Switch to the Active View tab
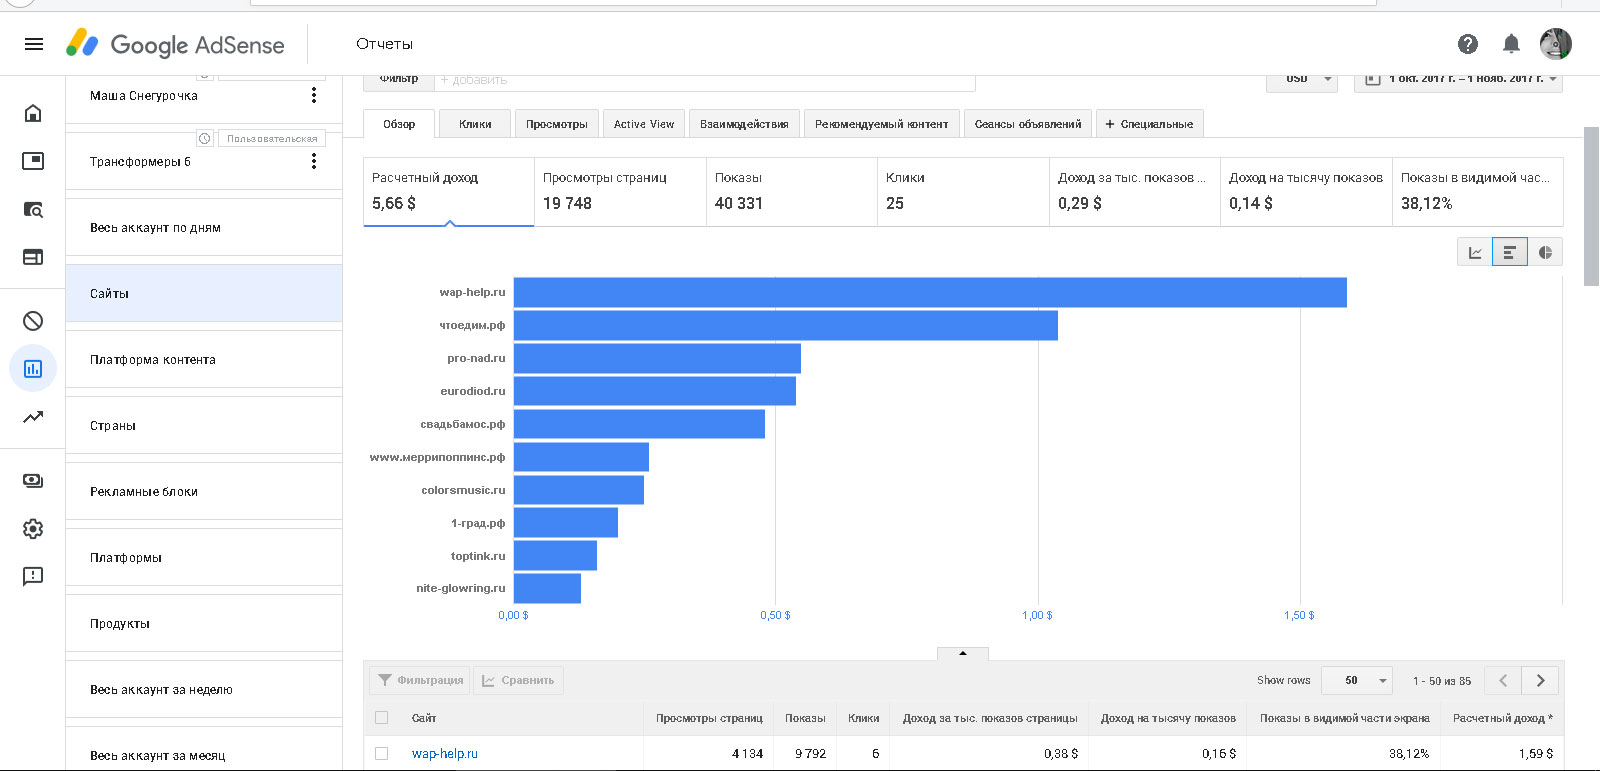The height and width of the screenshot is (771, 1600). click(644, 124)
